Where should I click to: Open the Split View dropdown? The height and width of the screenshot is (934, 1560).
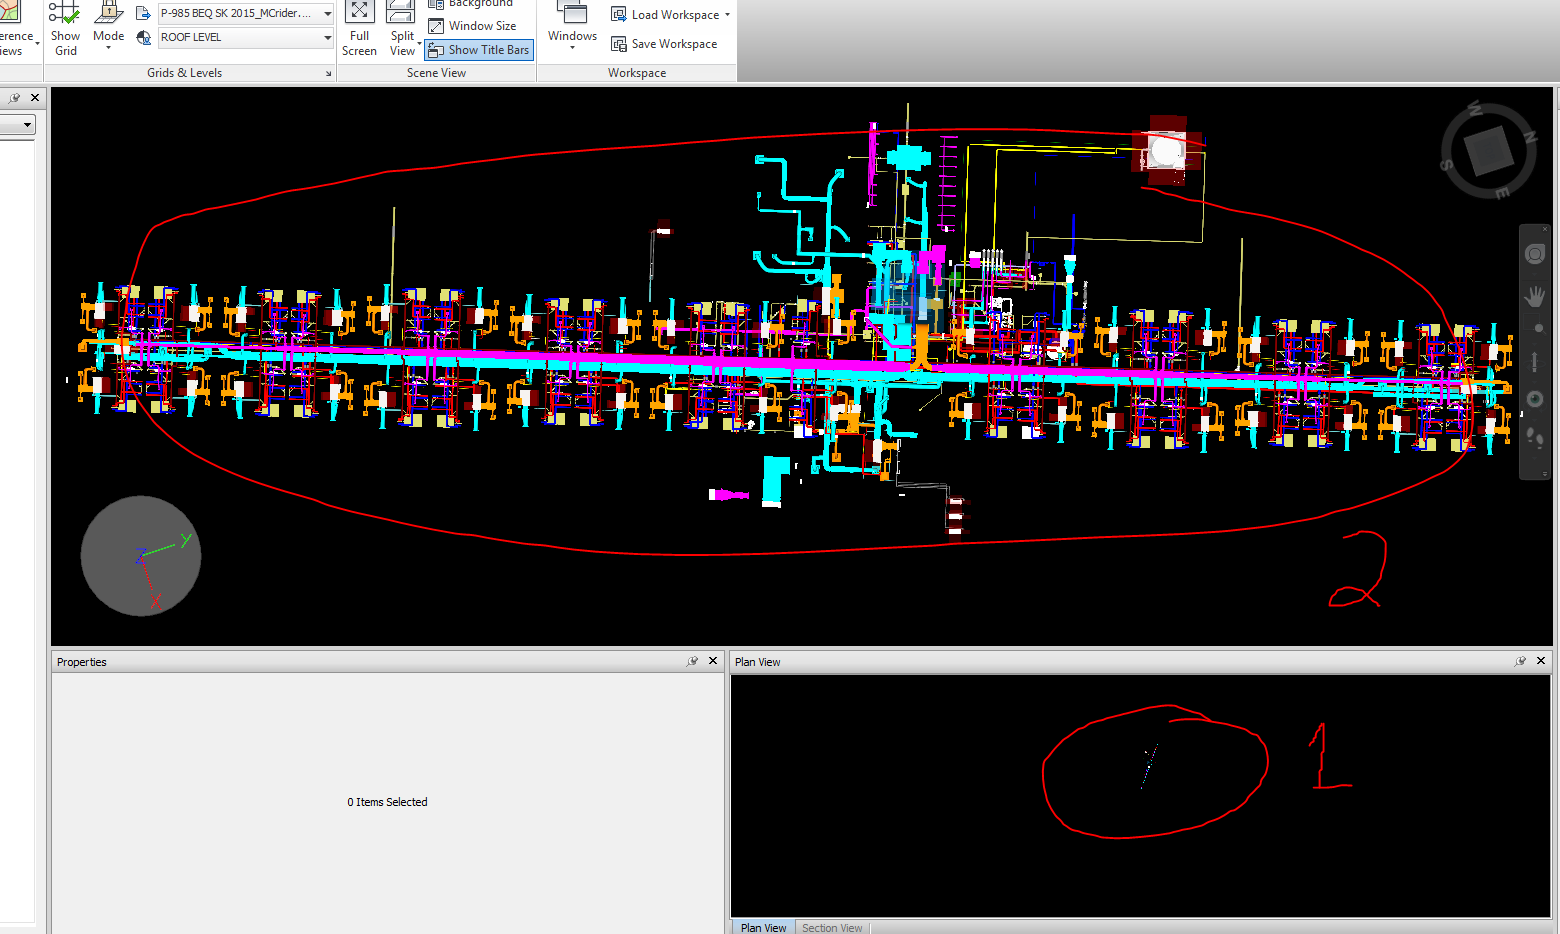point(402,30)
